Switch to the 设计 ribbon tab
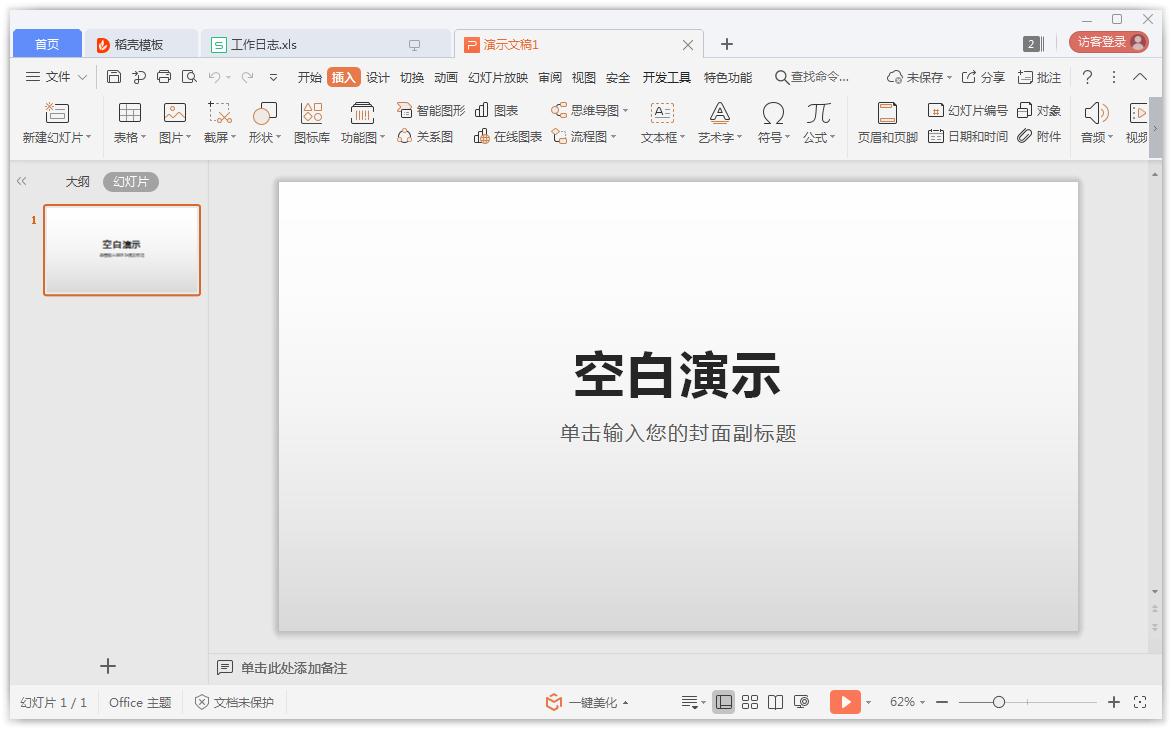Image resolution: width=1172 pixels, height=729 pixels. 376,76
